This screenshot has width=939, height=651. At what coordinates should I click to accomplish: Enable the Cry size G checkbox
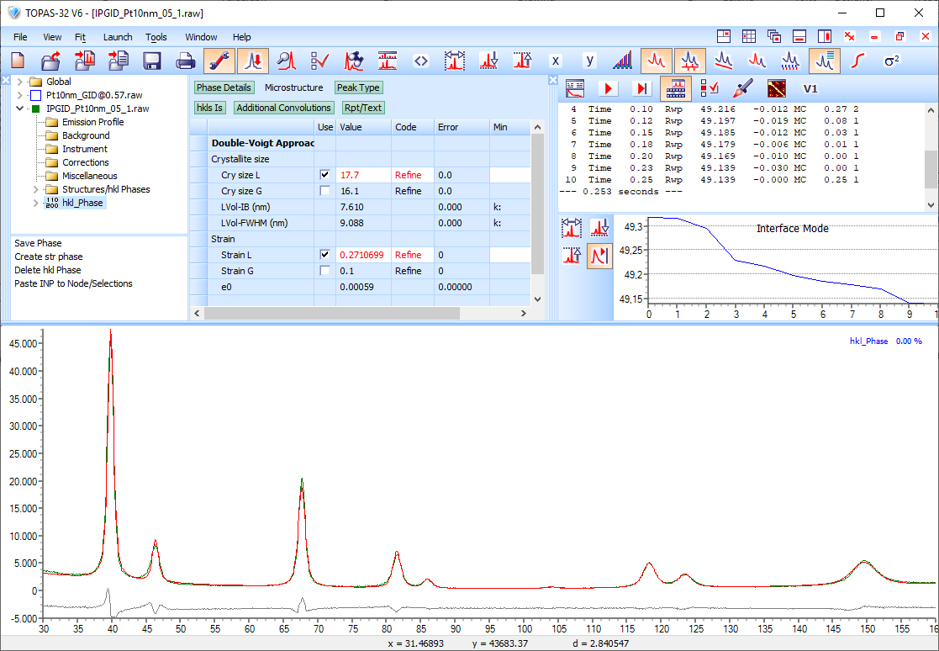(x=325, y=191)
